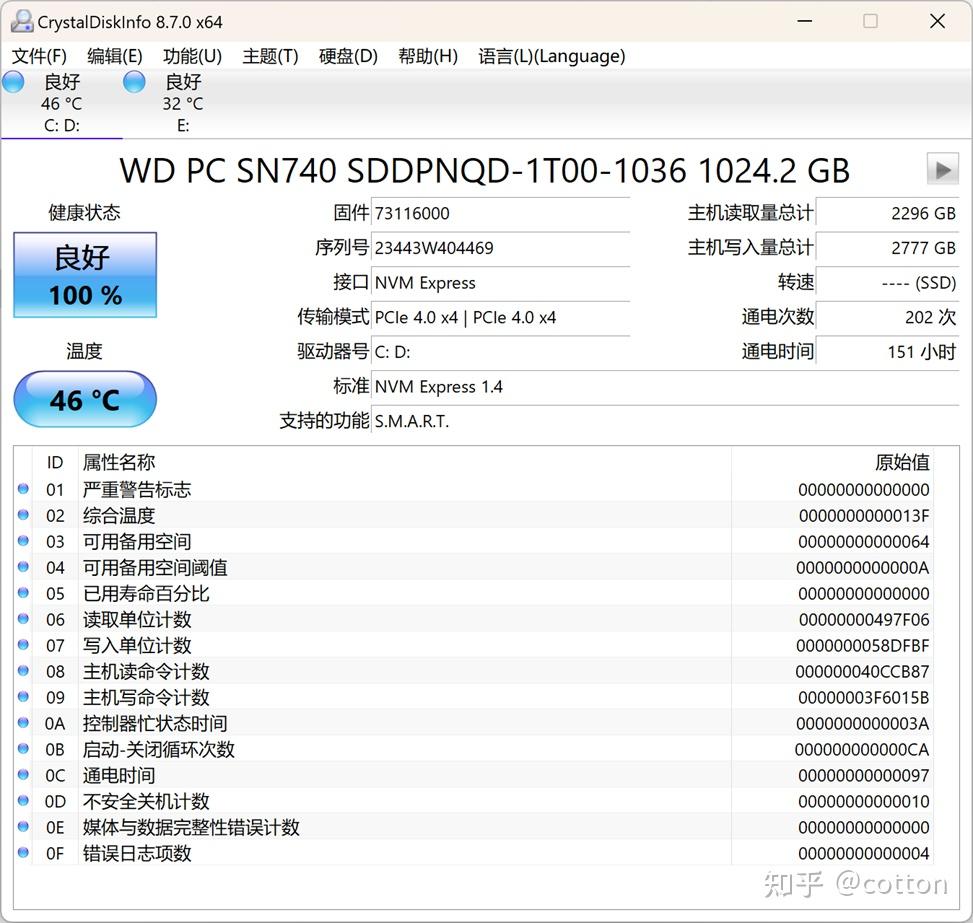The height and width of the screenshot is (923, 973).
Task: Select raw value 00000003F6015B
Action: [x=864, y=698]
